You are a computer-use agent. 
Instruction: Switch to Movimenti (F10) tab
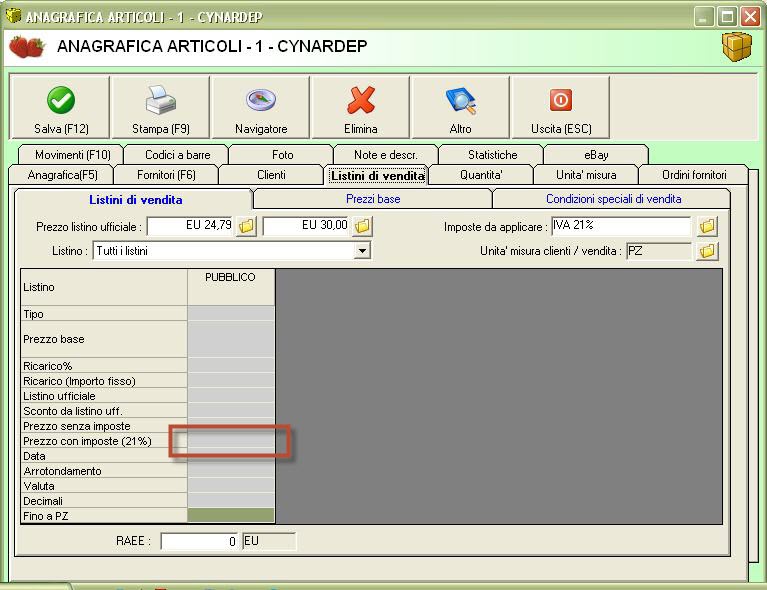(72, 155)
